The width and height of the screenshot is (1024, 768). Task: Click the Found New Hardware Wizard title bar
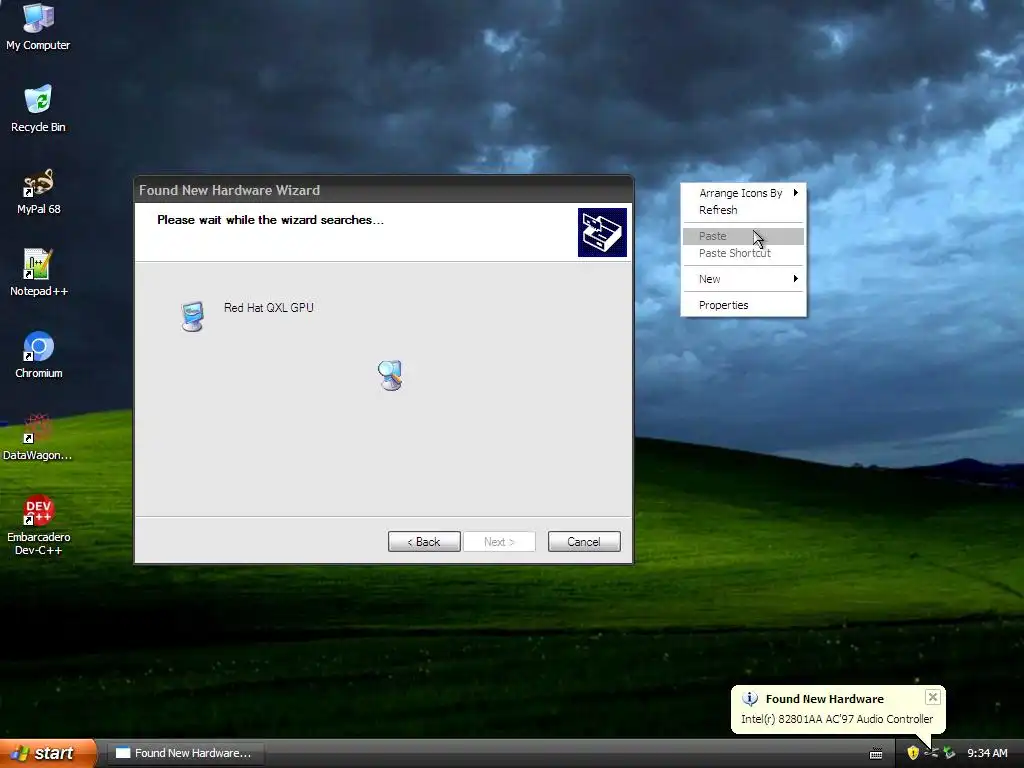pos(383,190)
